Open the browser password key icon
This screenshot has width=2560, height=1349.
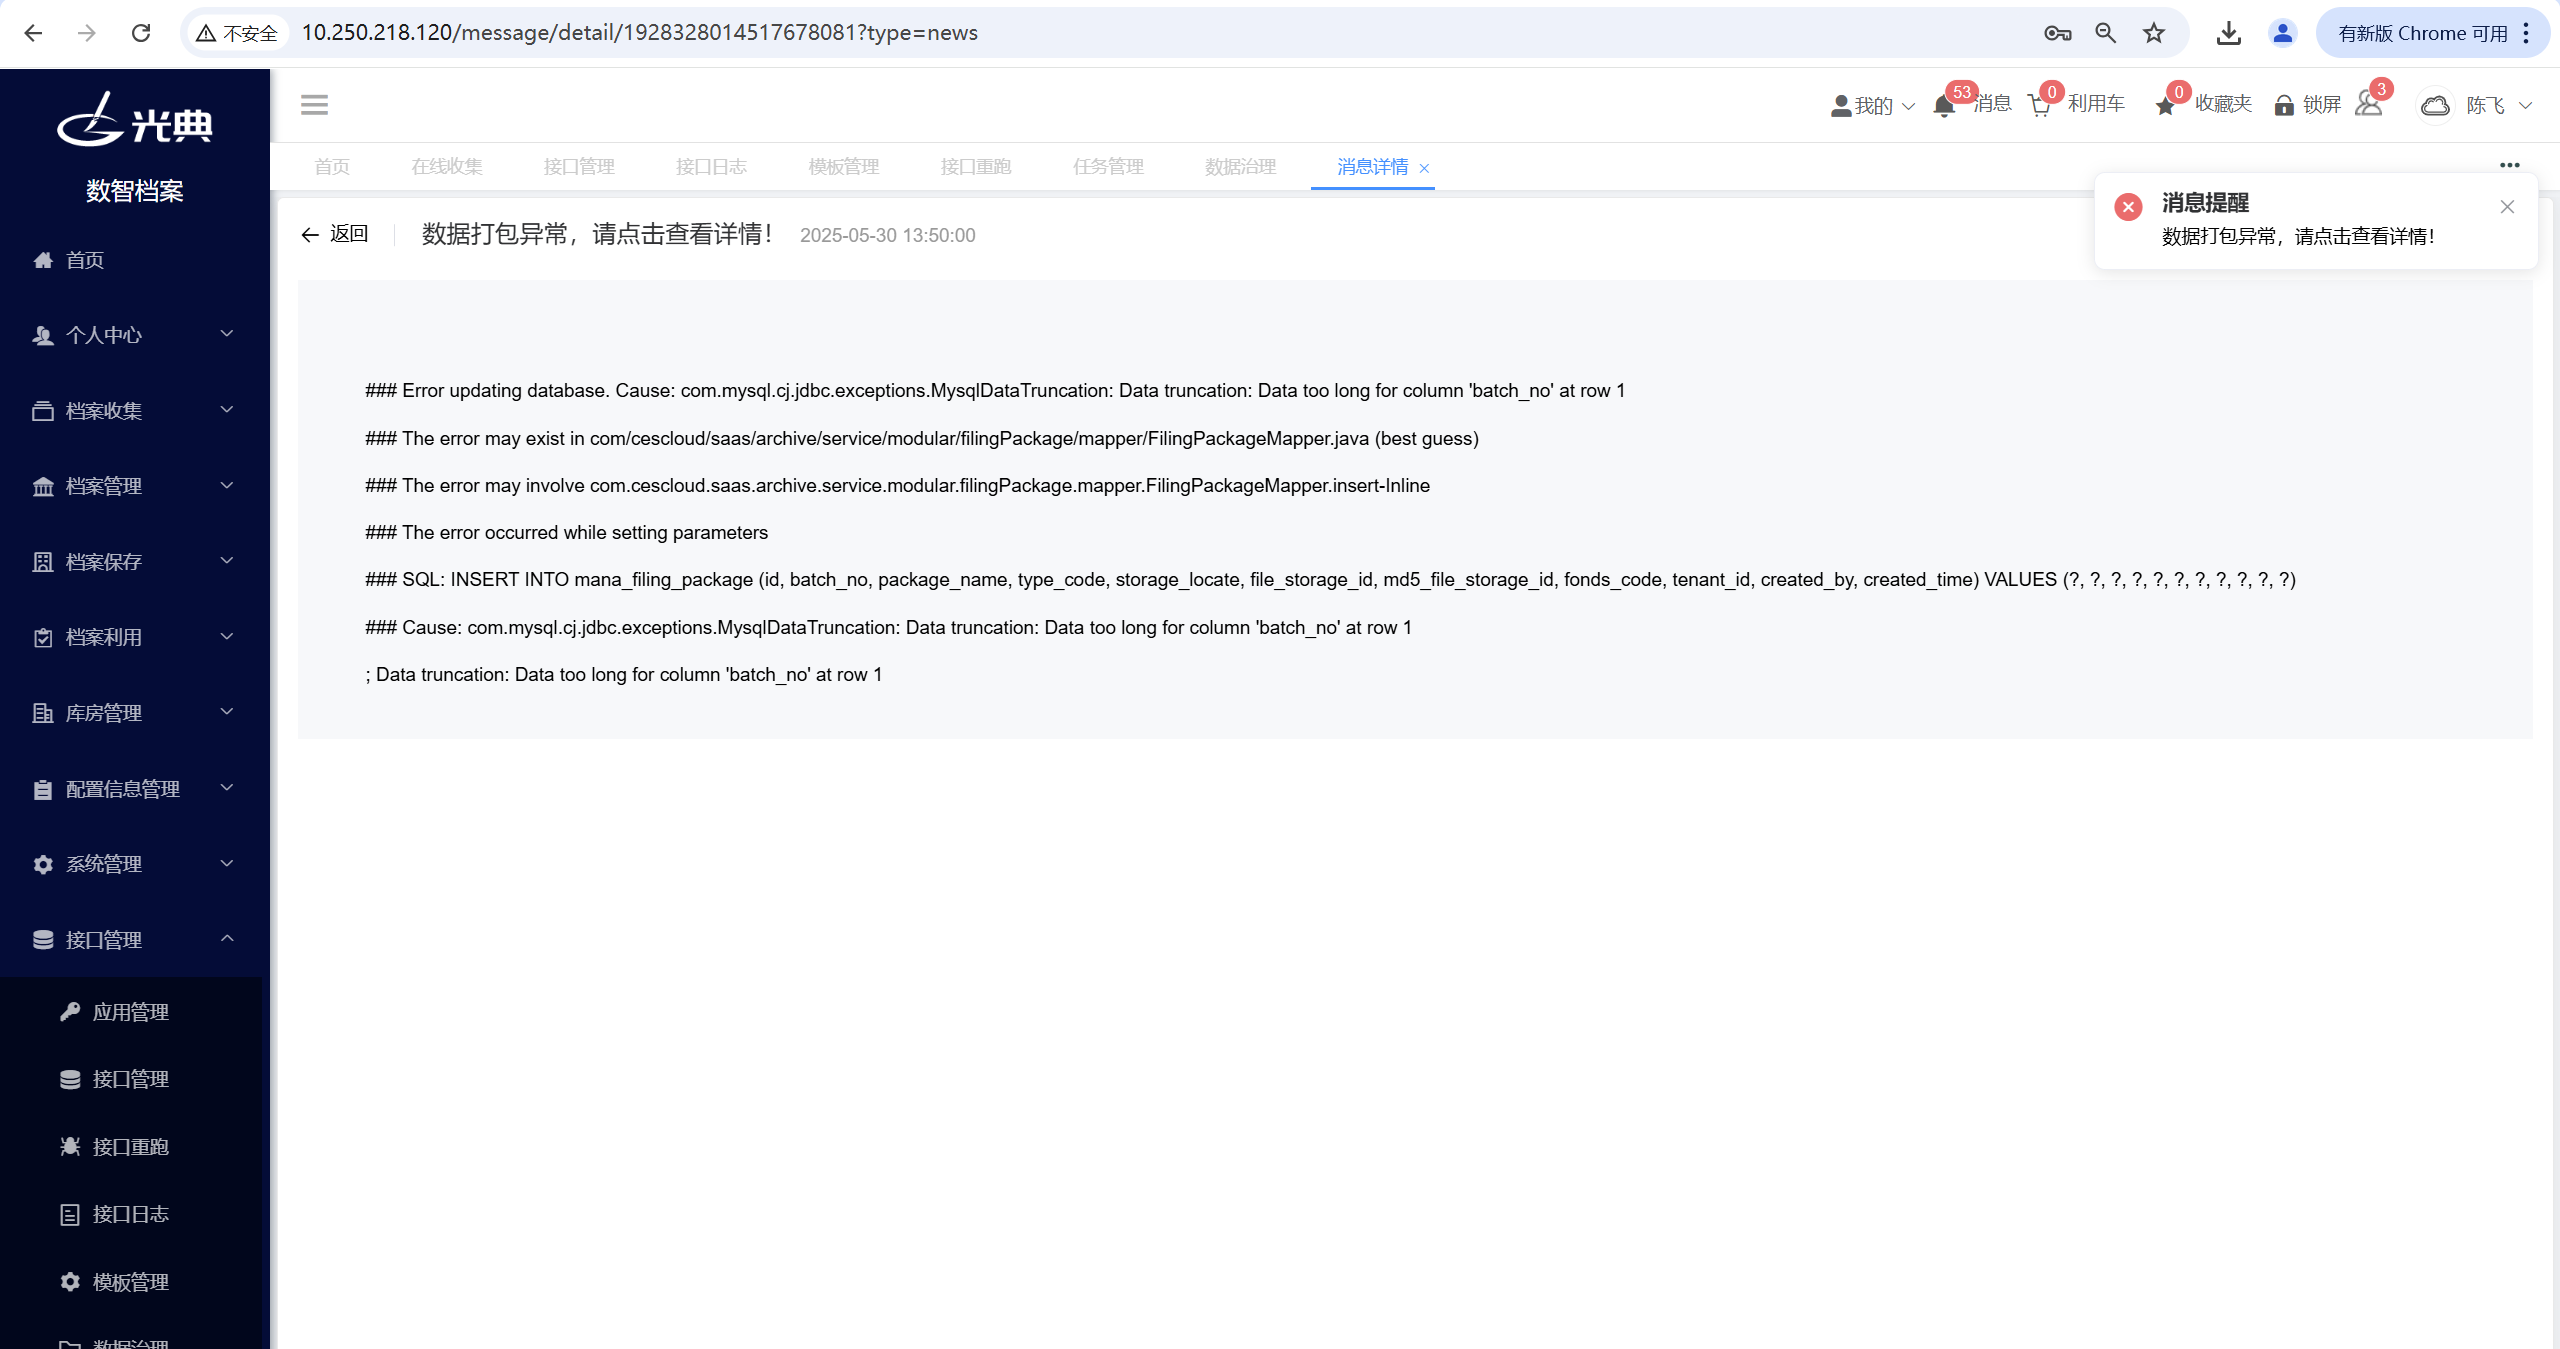(x=2057, y=33)
